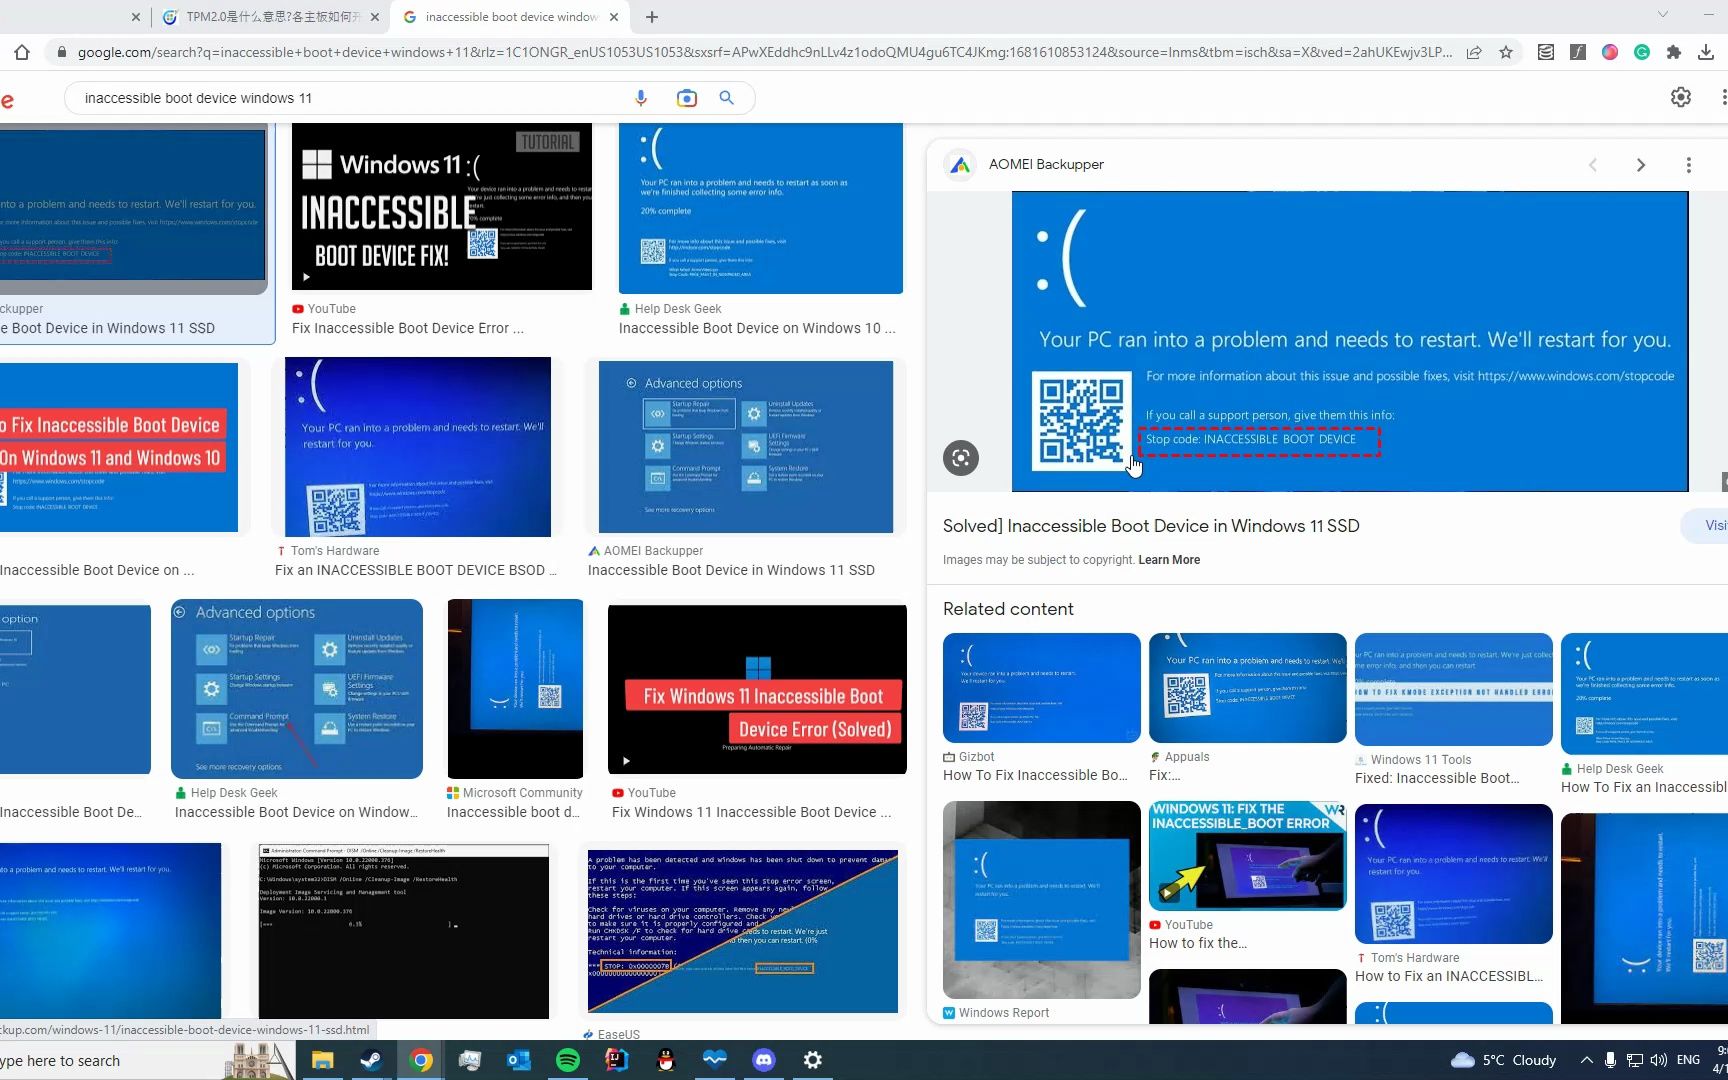Viewport: 1728px width, 1080px height.
Task: Click the Google search input field
Action: point(350,98)
